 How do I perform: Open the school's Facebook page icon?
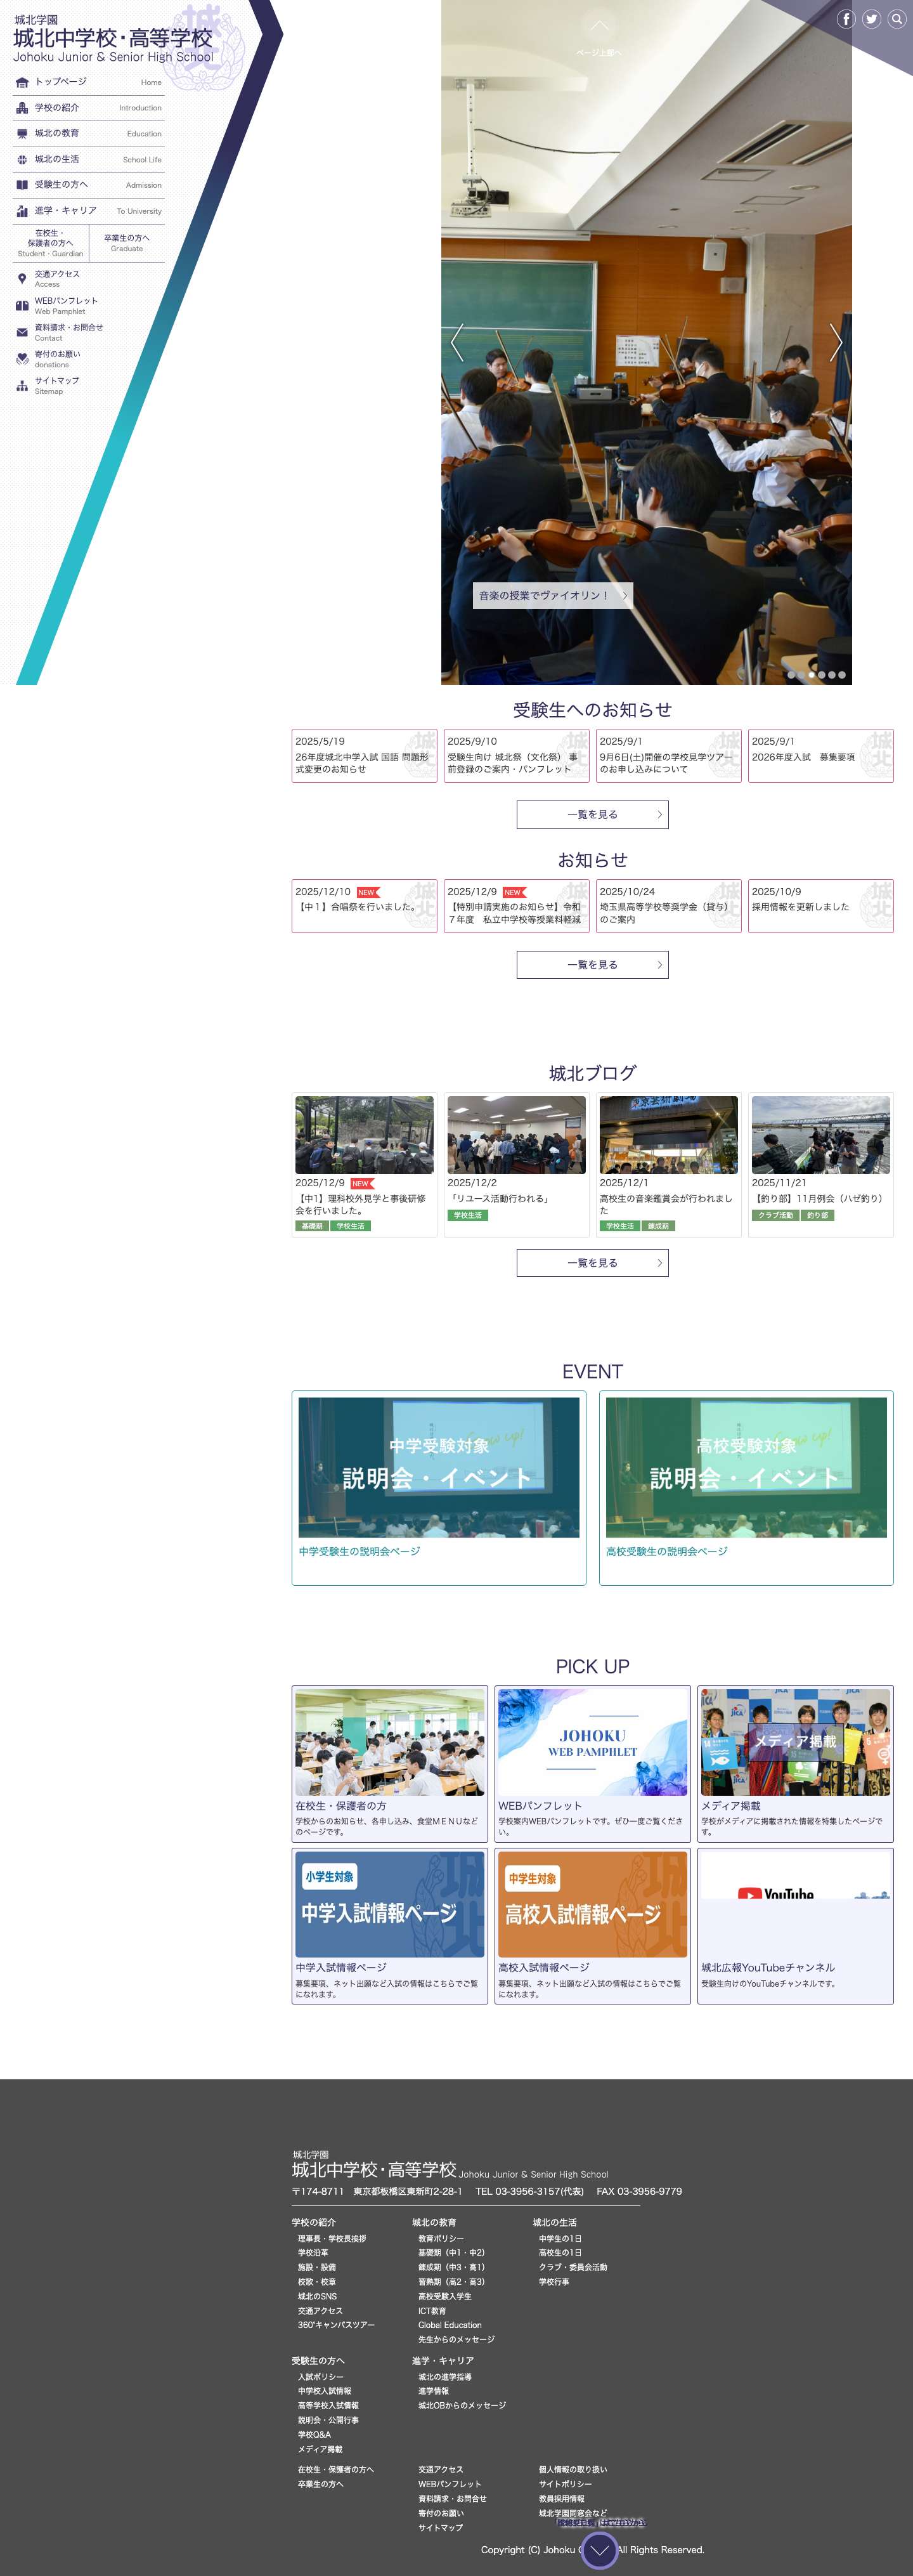tap(846, 19)
